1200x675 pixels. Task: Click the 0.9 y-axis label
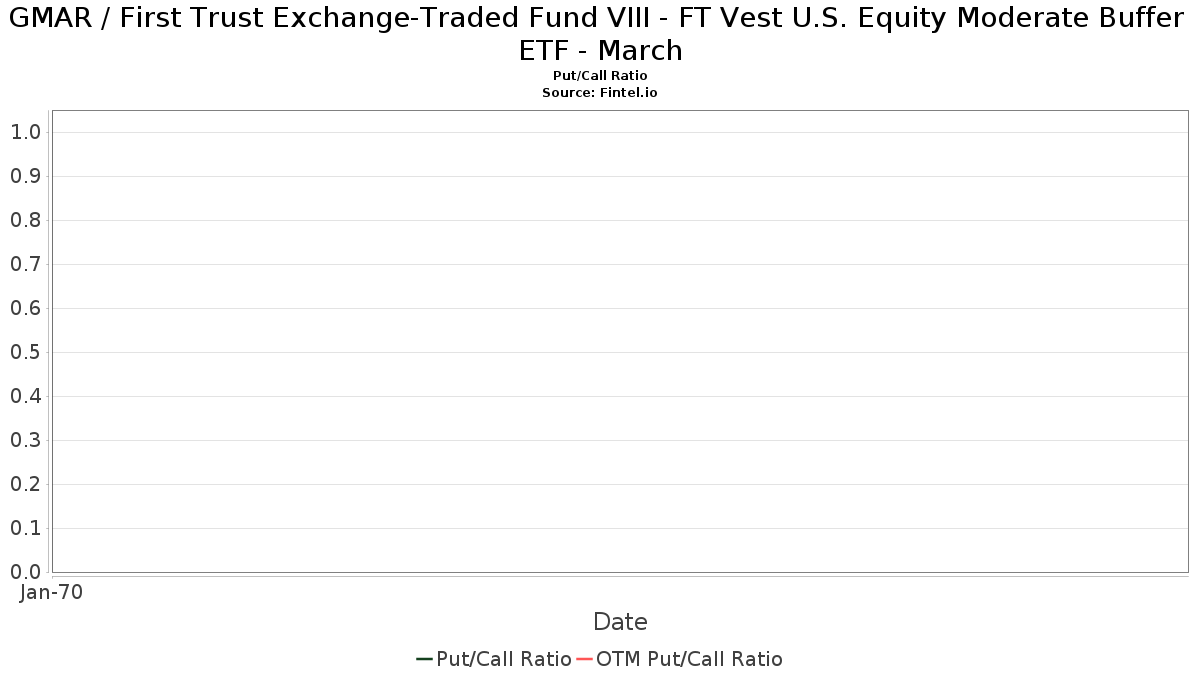pos(25,176)
